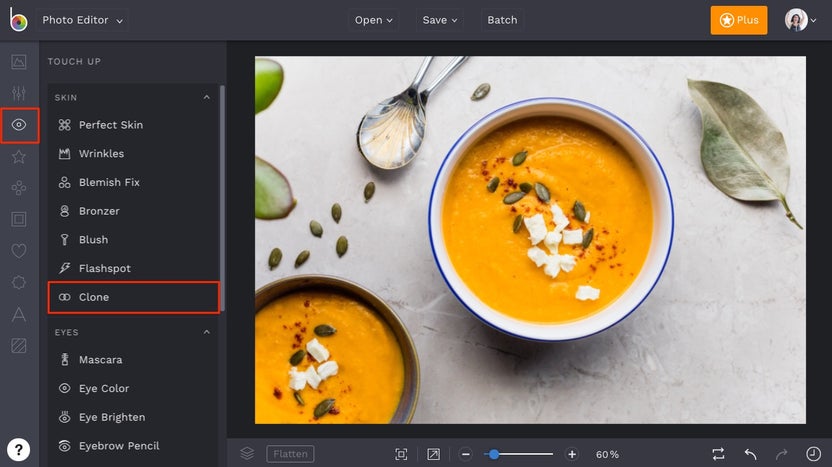
Task: Redo the last action
Action: (782, 454)
